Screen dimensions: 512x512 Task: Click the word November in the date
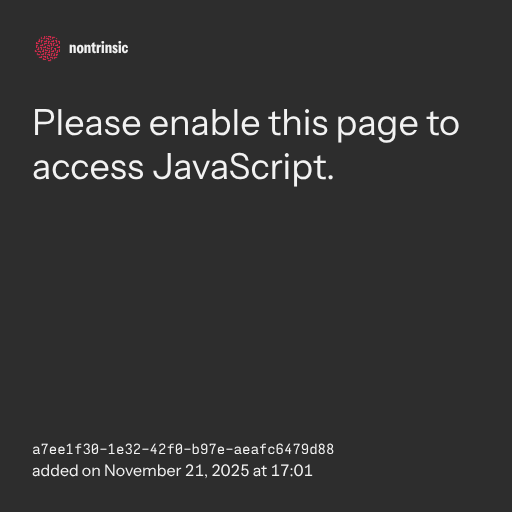coord(143,471)
